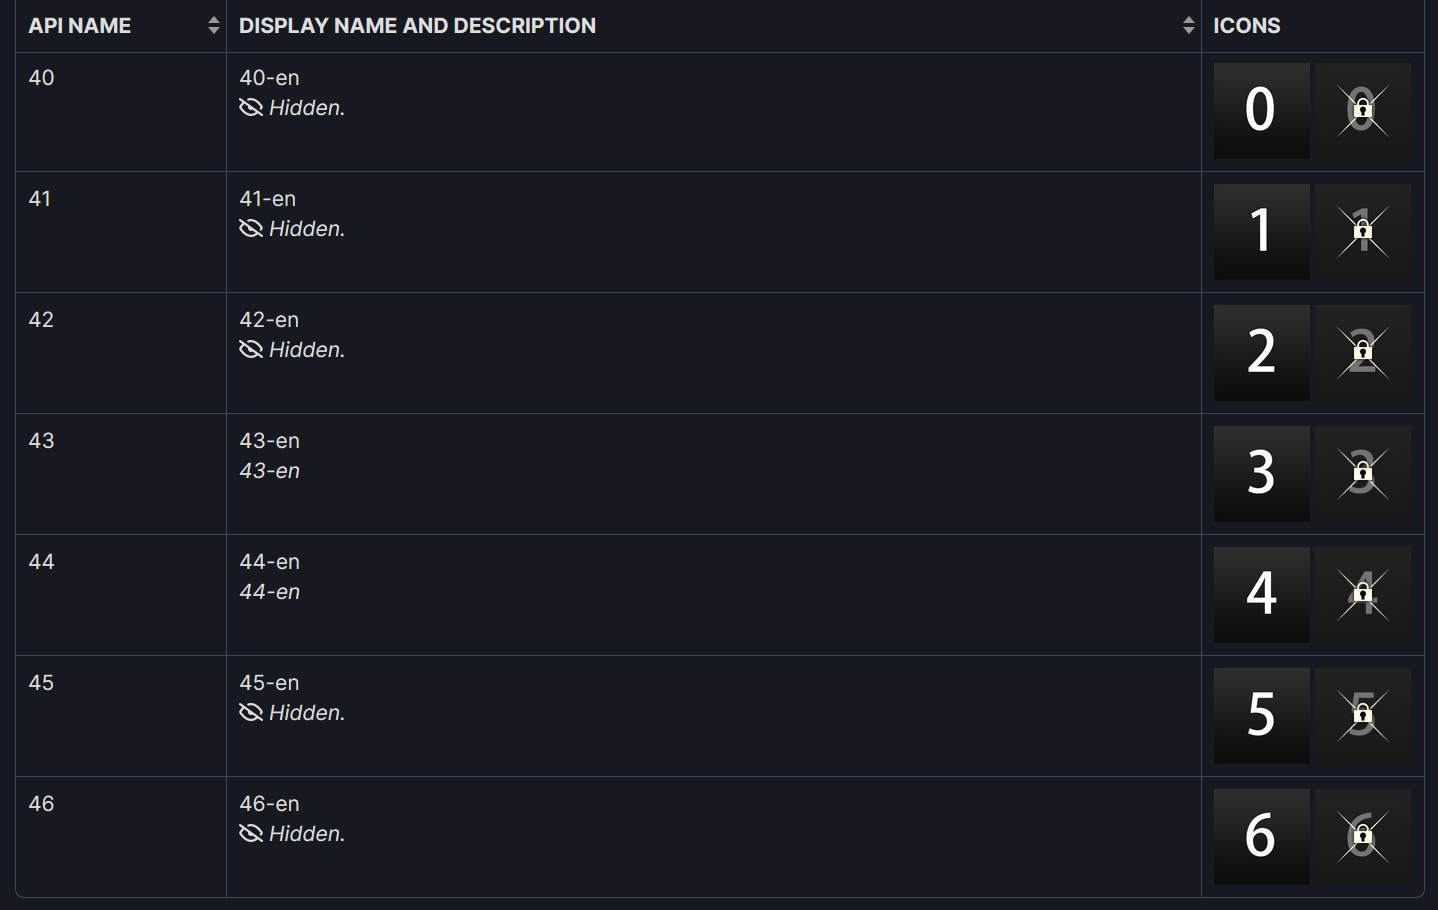Click the unlocked 5 icon in row 45
The height and width of the screenshot is (910, 1438).
click(1261, 716)
